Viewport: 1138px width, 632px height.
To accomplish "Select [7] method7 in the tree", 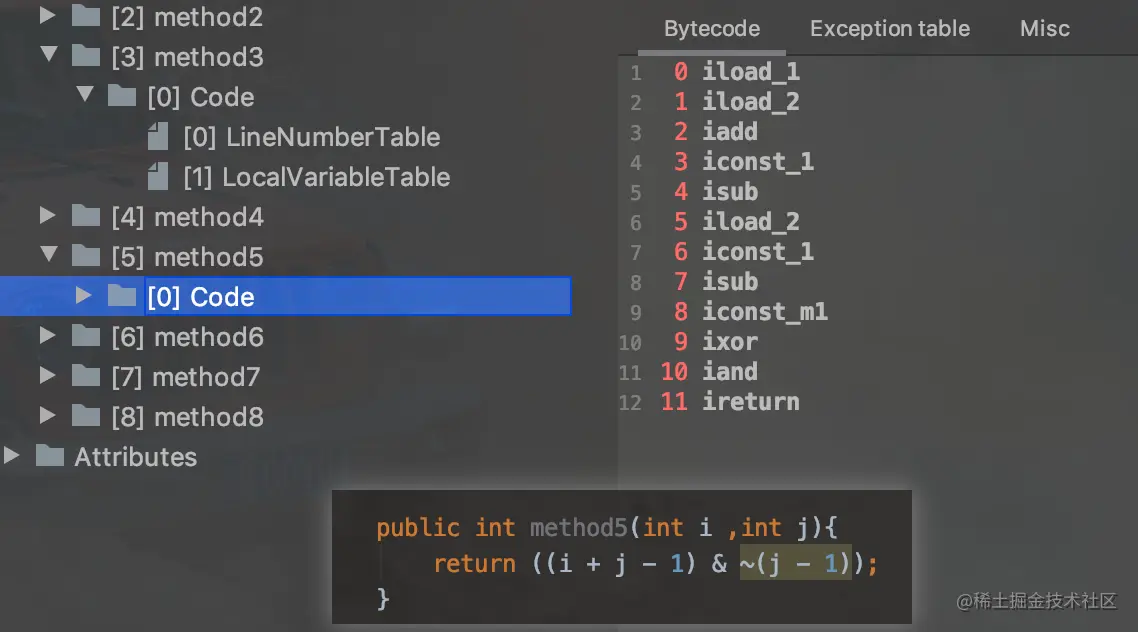I will [x=186, y=377].
